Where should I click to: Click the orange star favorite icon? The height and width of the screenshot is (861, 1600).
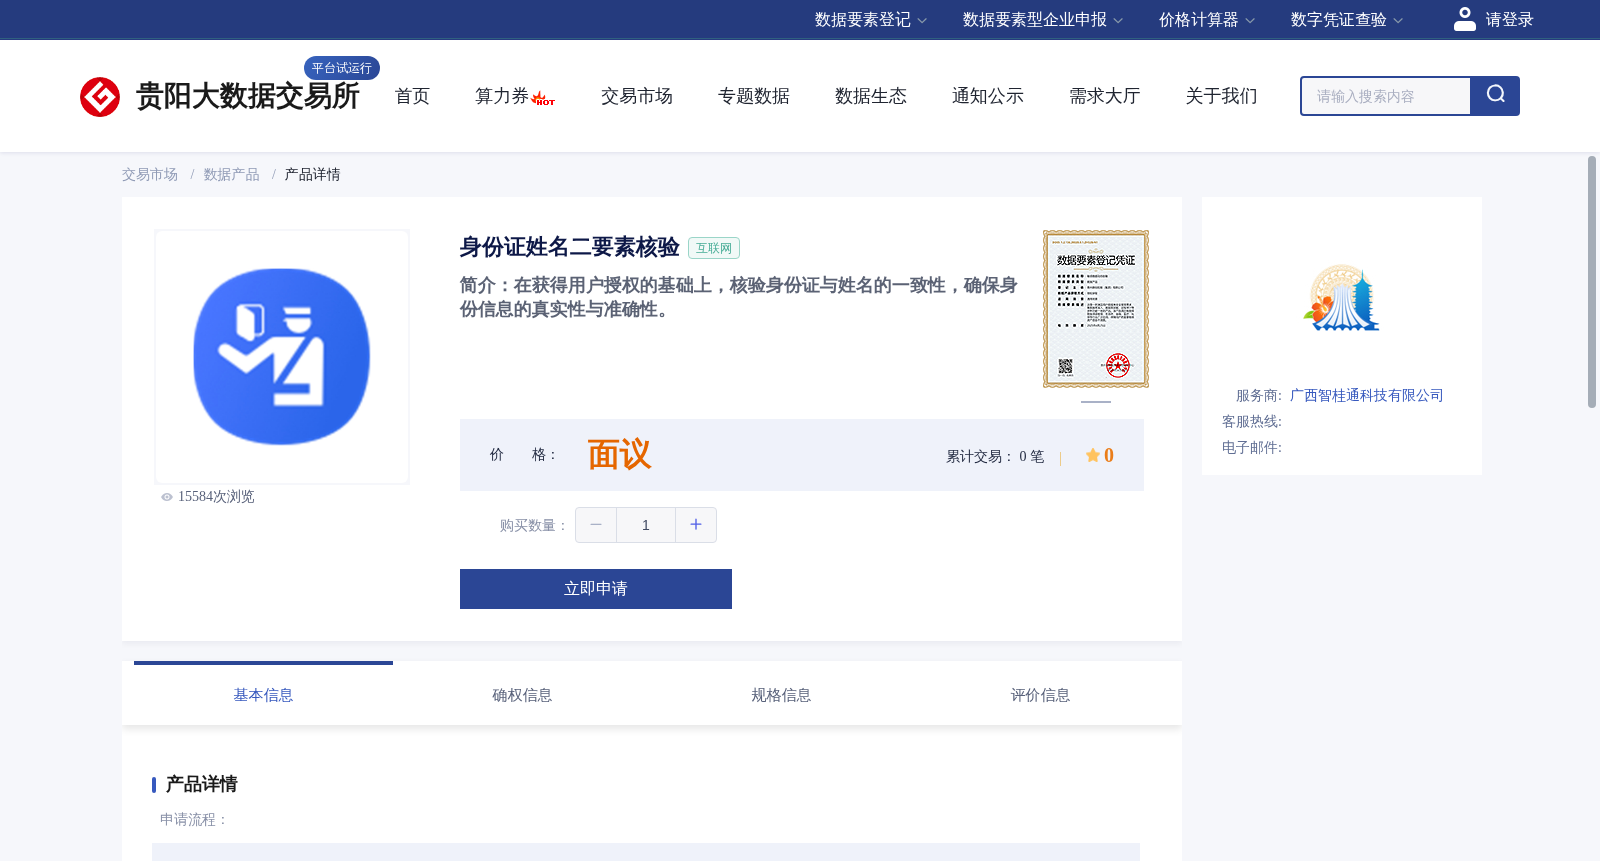pos(1093,455)
